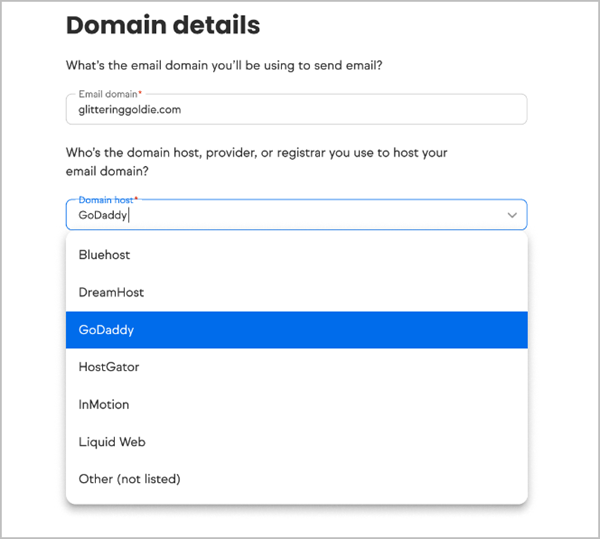Click the "email domain?" second question line
This screenshot has width=600, height=539.
tap(107, 171)
